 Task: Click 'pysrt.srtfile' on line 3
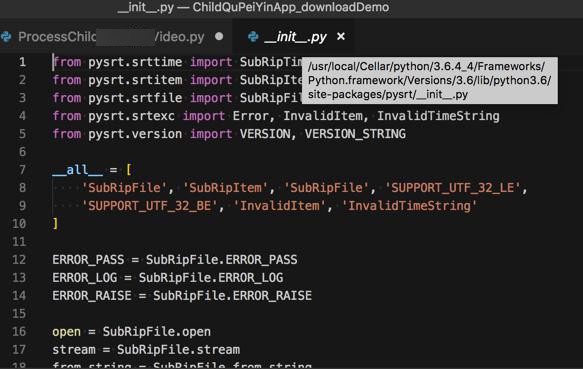(x=135, y=98)
